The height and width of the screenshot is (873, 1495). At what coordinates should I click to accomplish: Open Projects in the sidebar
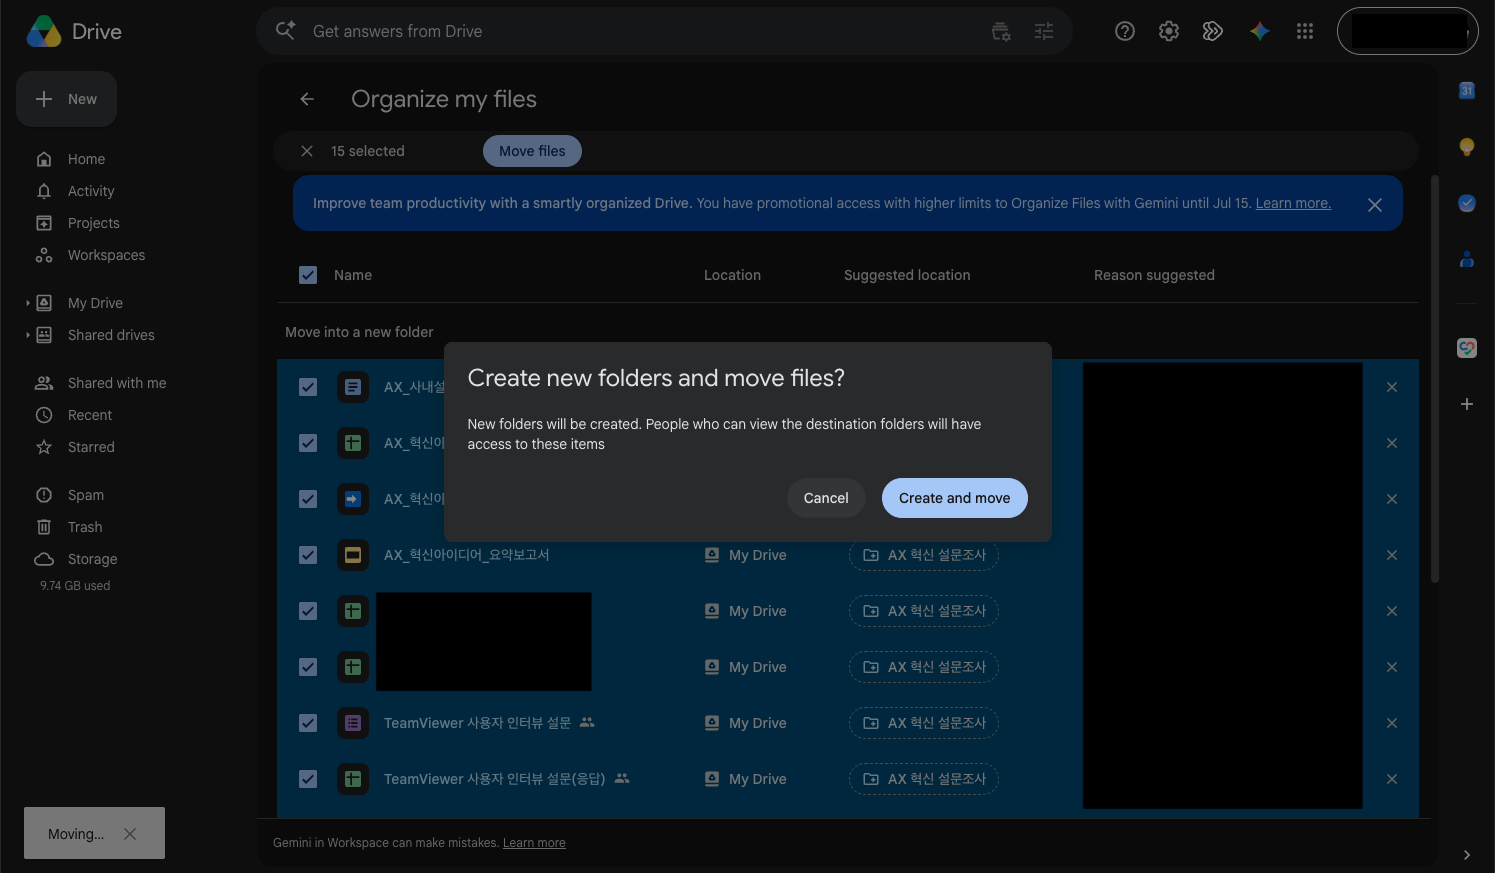pyautogui.click(x=93, y=223)
